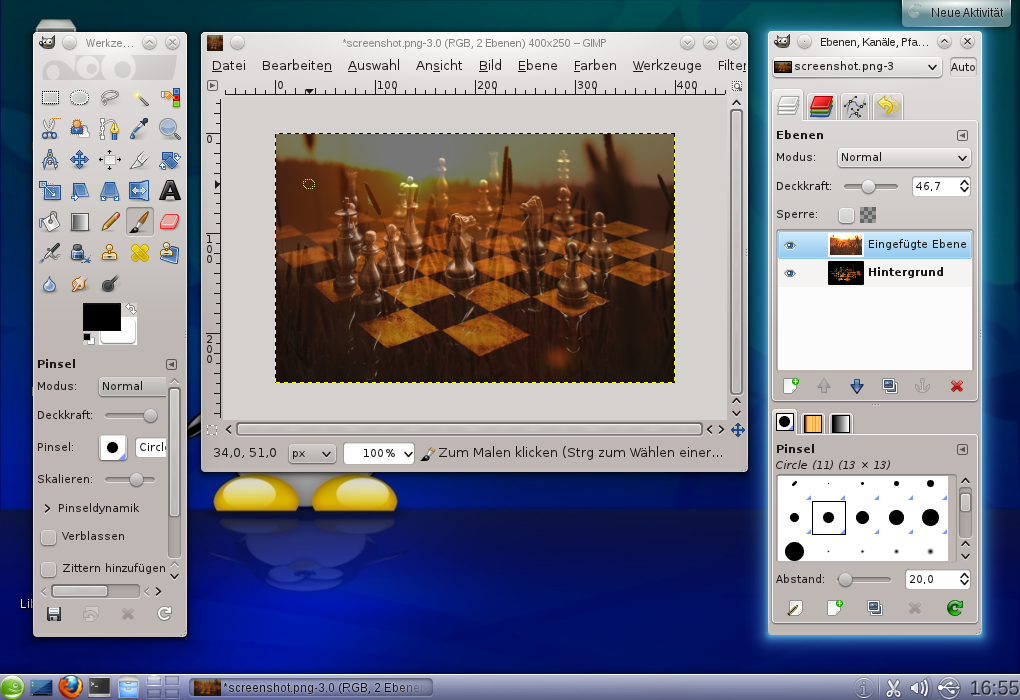Select the Pencil tool
The width and height of the screenshot is (1020, 700).
coord(109,222)
